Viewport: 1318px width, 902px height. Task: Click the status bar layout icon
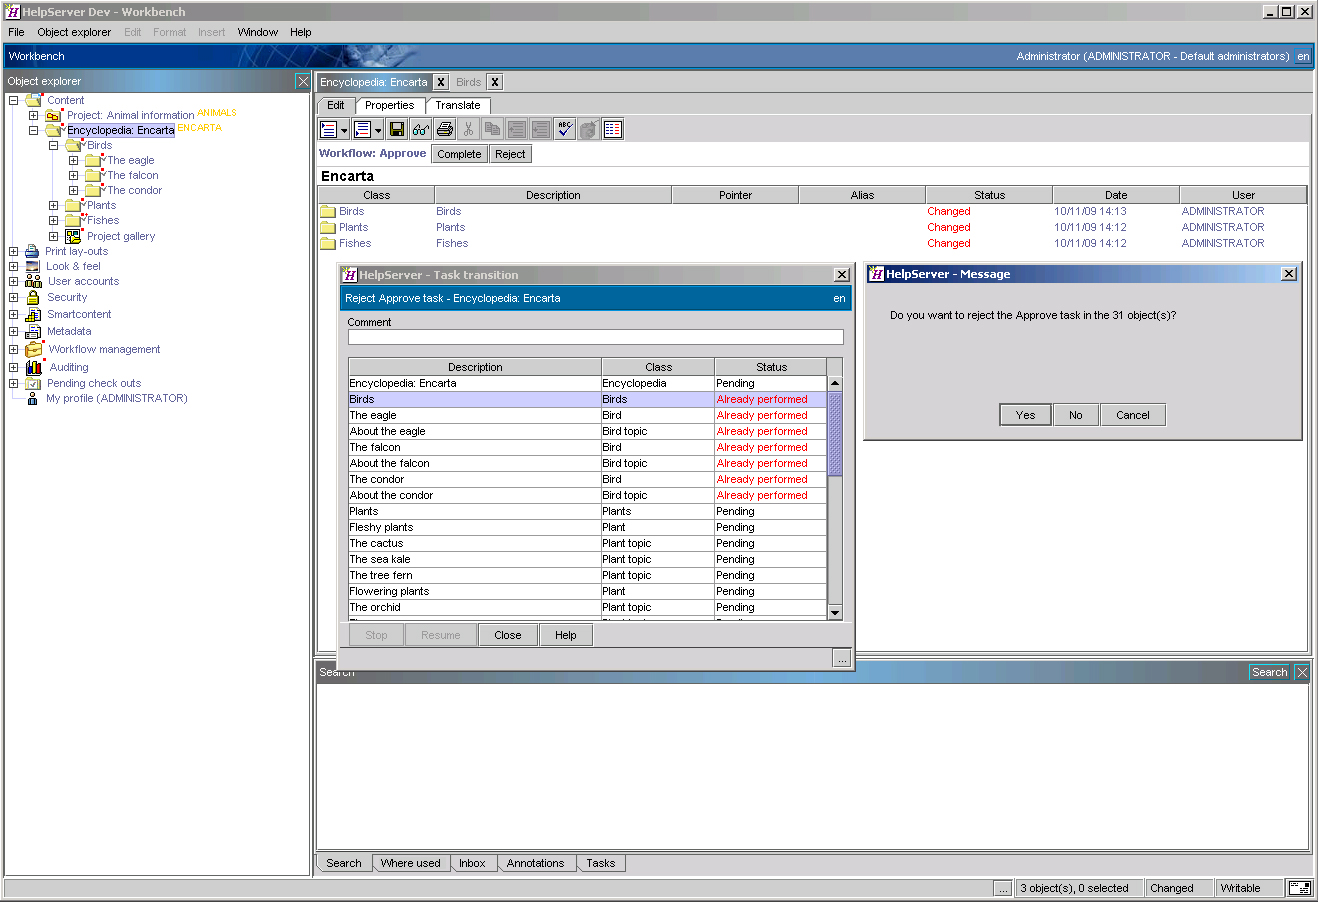click(x=1299, y=888)
